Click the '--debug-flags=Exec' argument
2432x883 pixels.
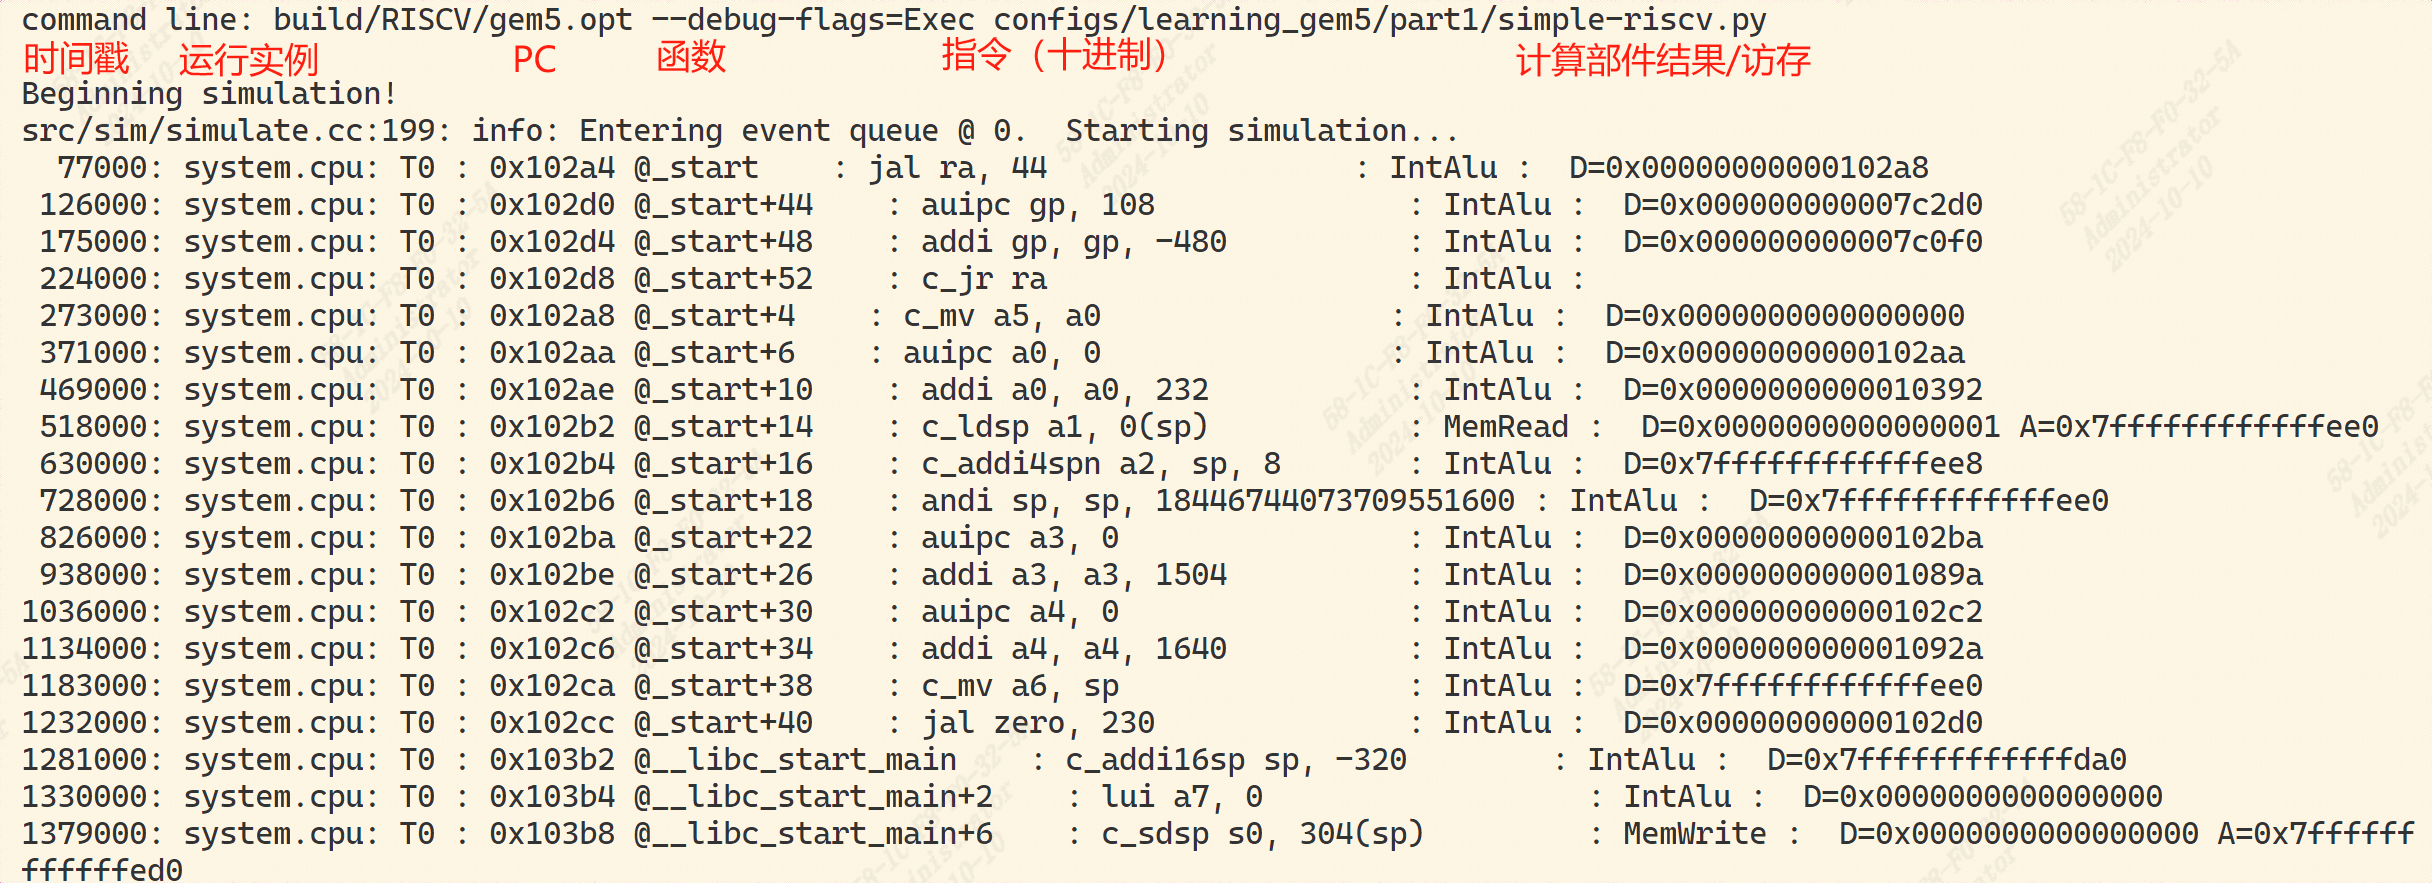click(813, 20)
